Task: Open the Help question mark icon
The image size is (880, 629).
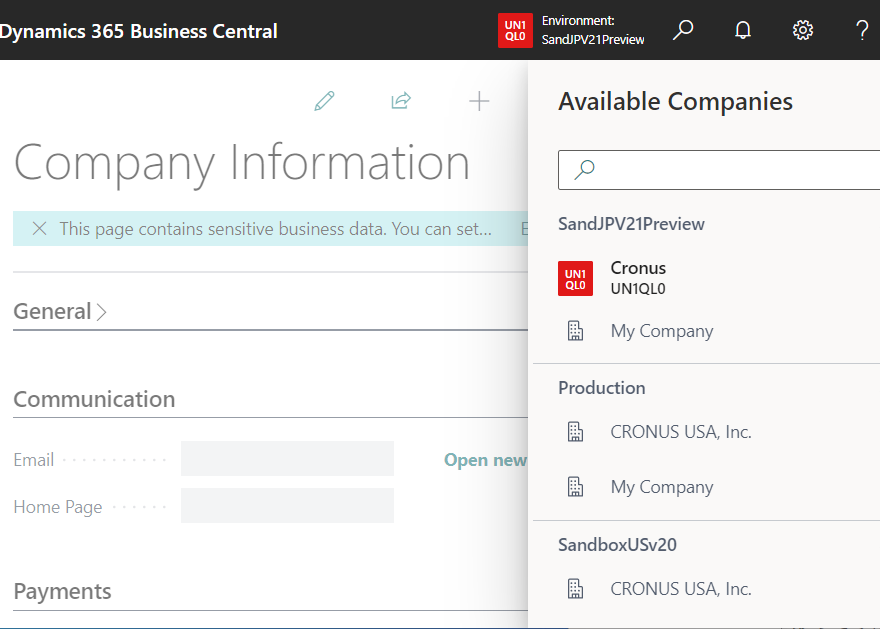Action: coord(862,30)
